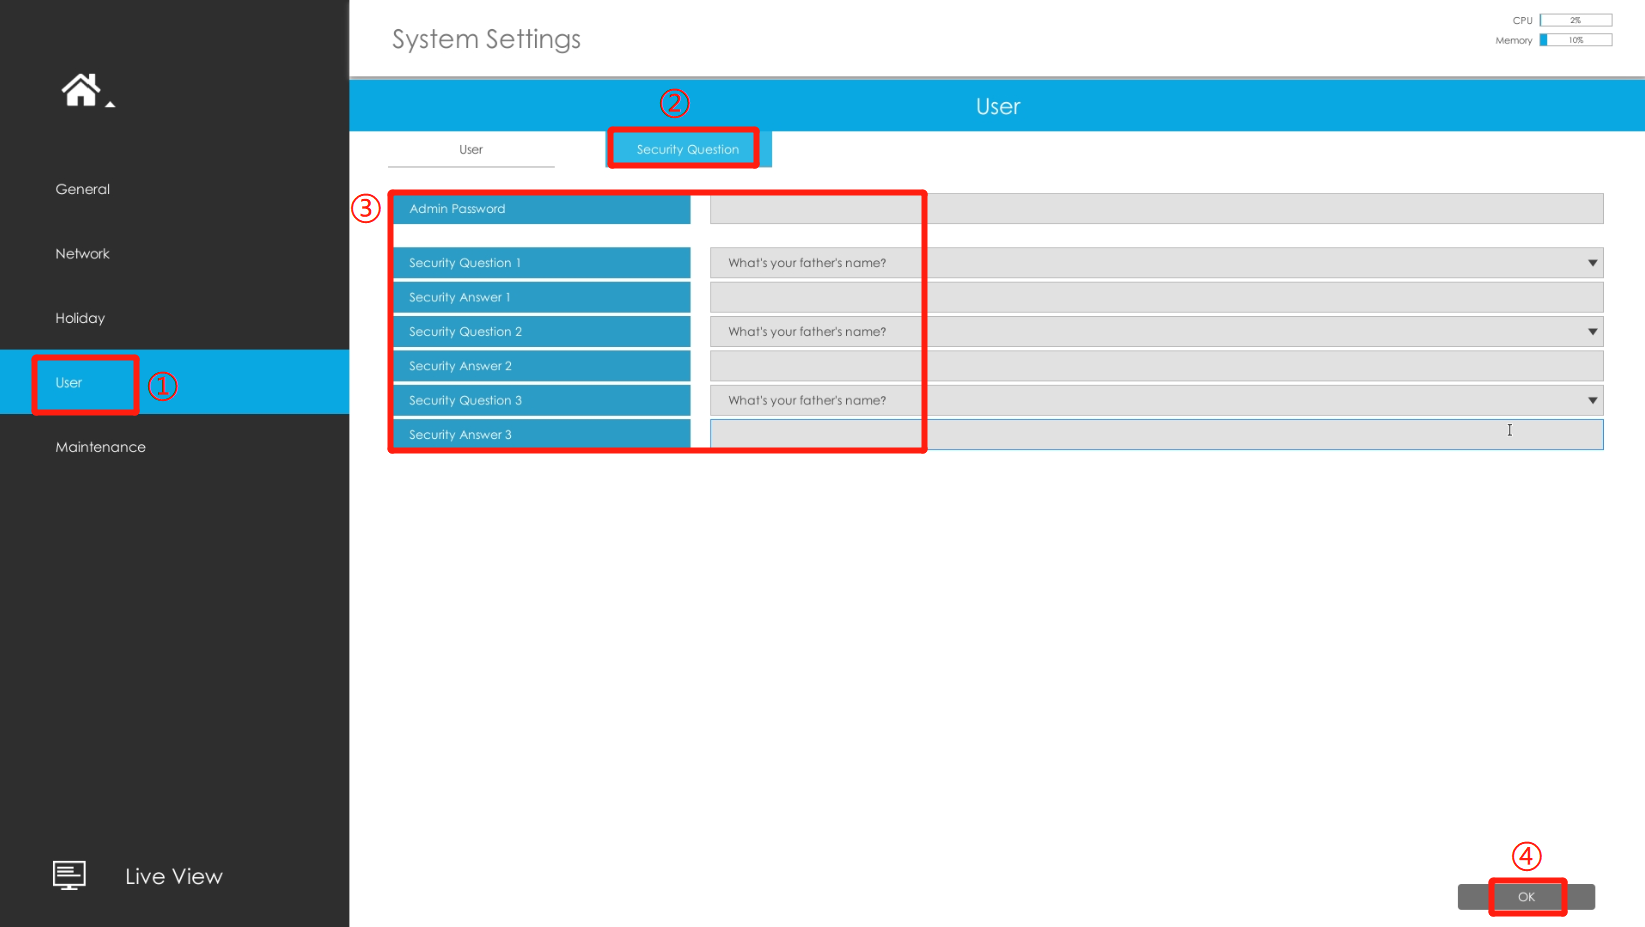Click the OK button
This screenshot has height=927, width=1645.
(x=1526, y=897)
